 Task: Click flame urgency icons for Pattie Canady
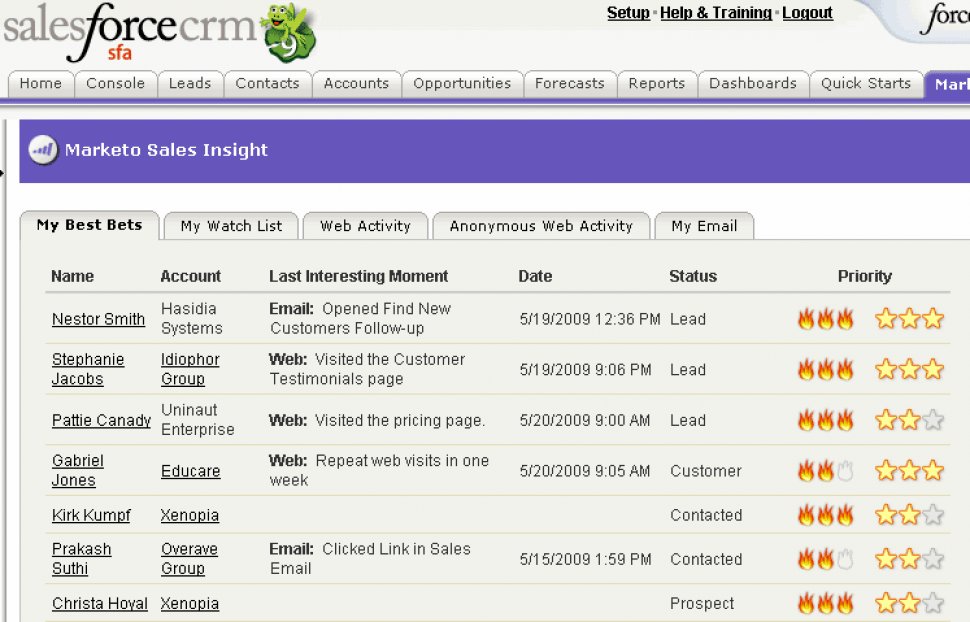coord(826,421)
